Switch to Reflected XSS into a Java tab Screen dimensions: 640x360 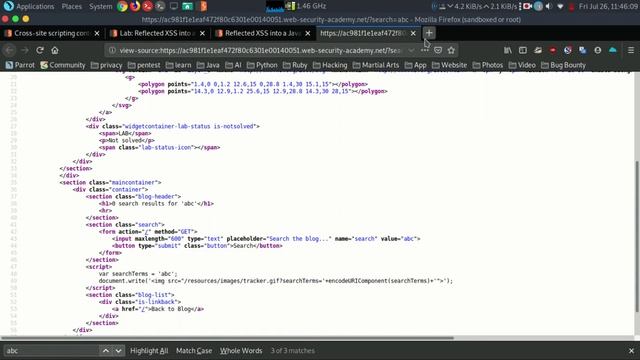click(262, 33)
